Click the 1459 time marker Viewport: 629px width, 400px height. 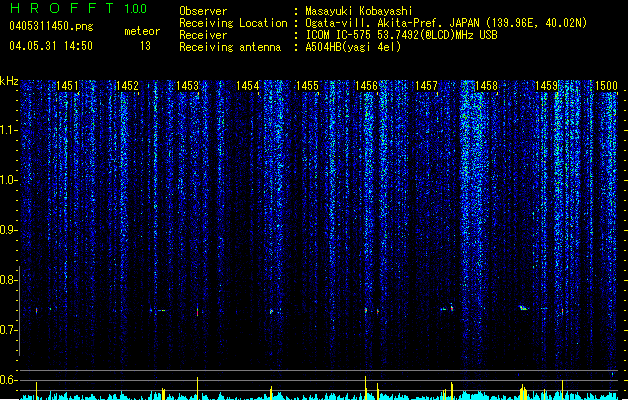coord(546,86)
